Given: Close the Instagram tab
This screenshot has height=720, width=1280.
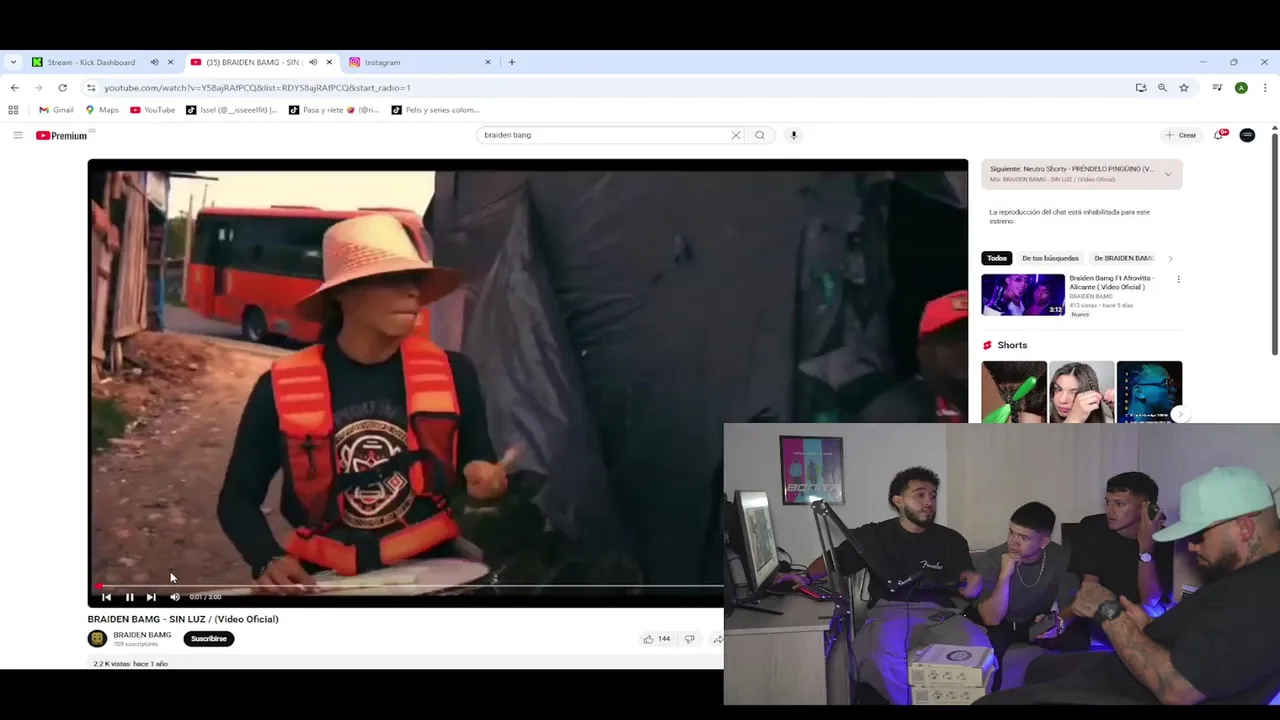Looking at the screenshot, I should point(488,62).
